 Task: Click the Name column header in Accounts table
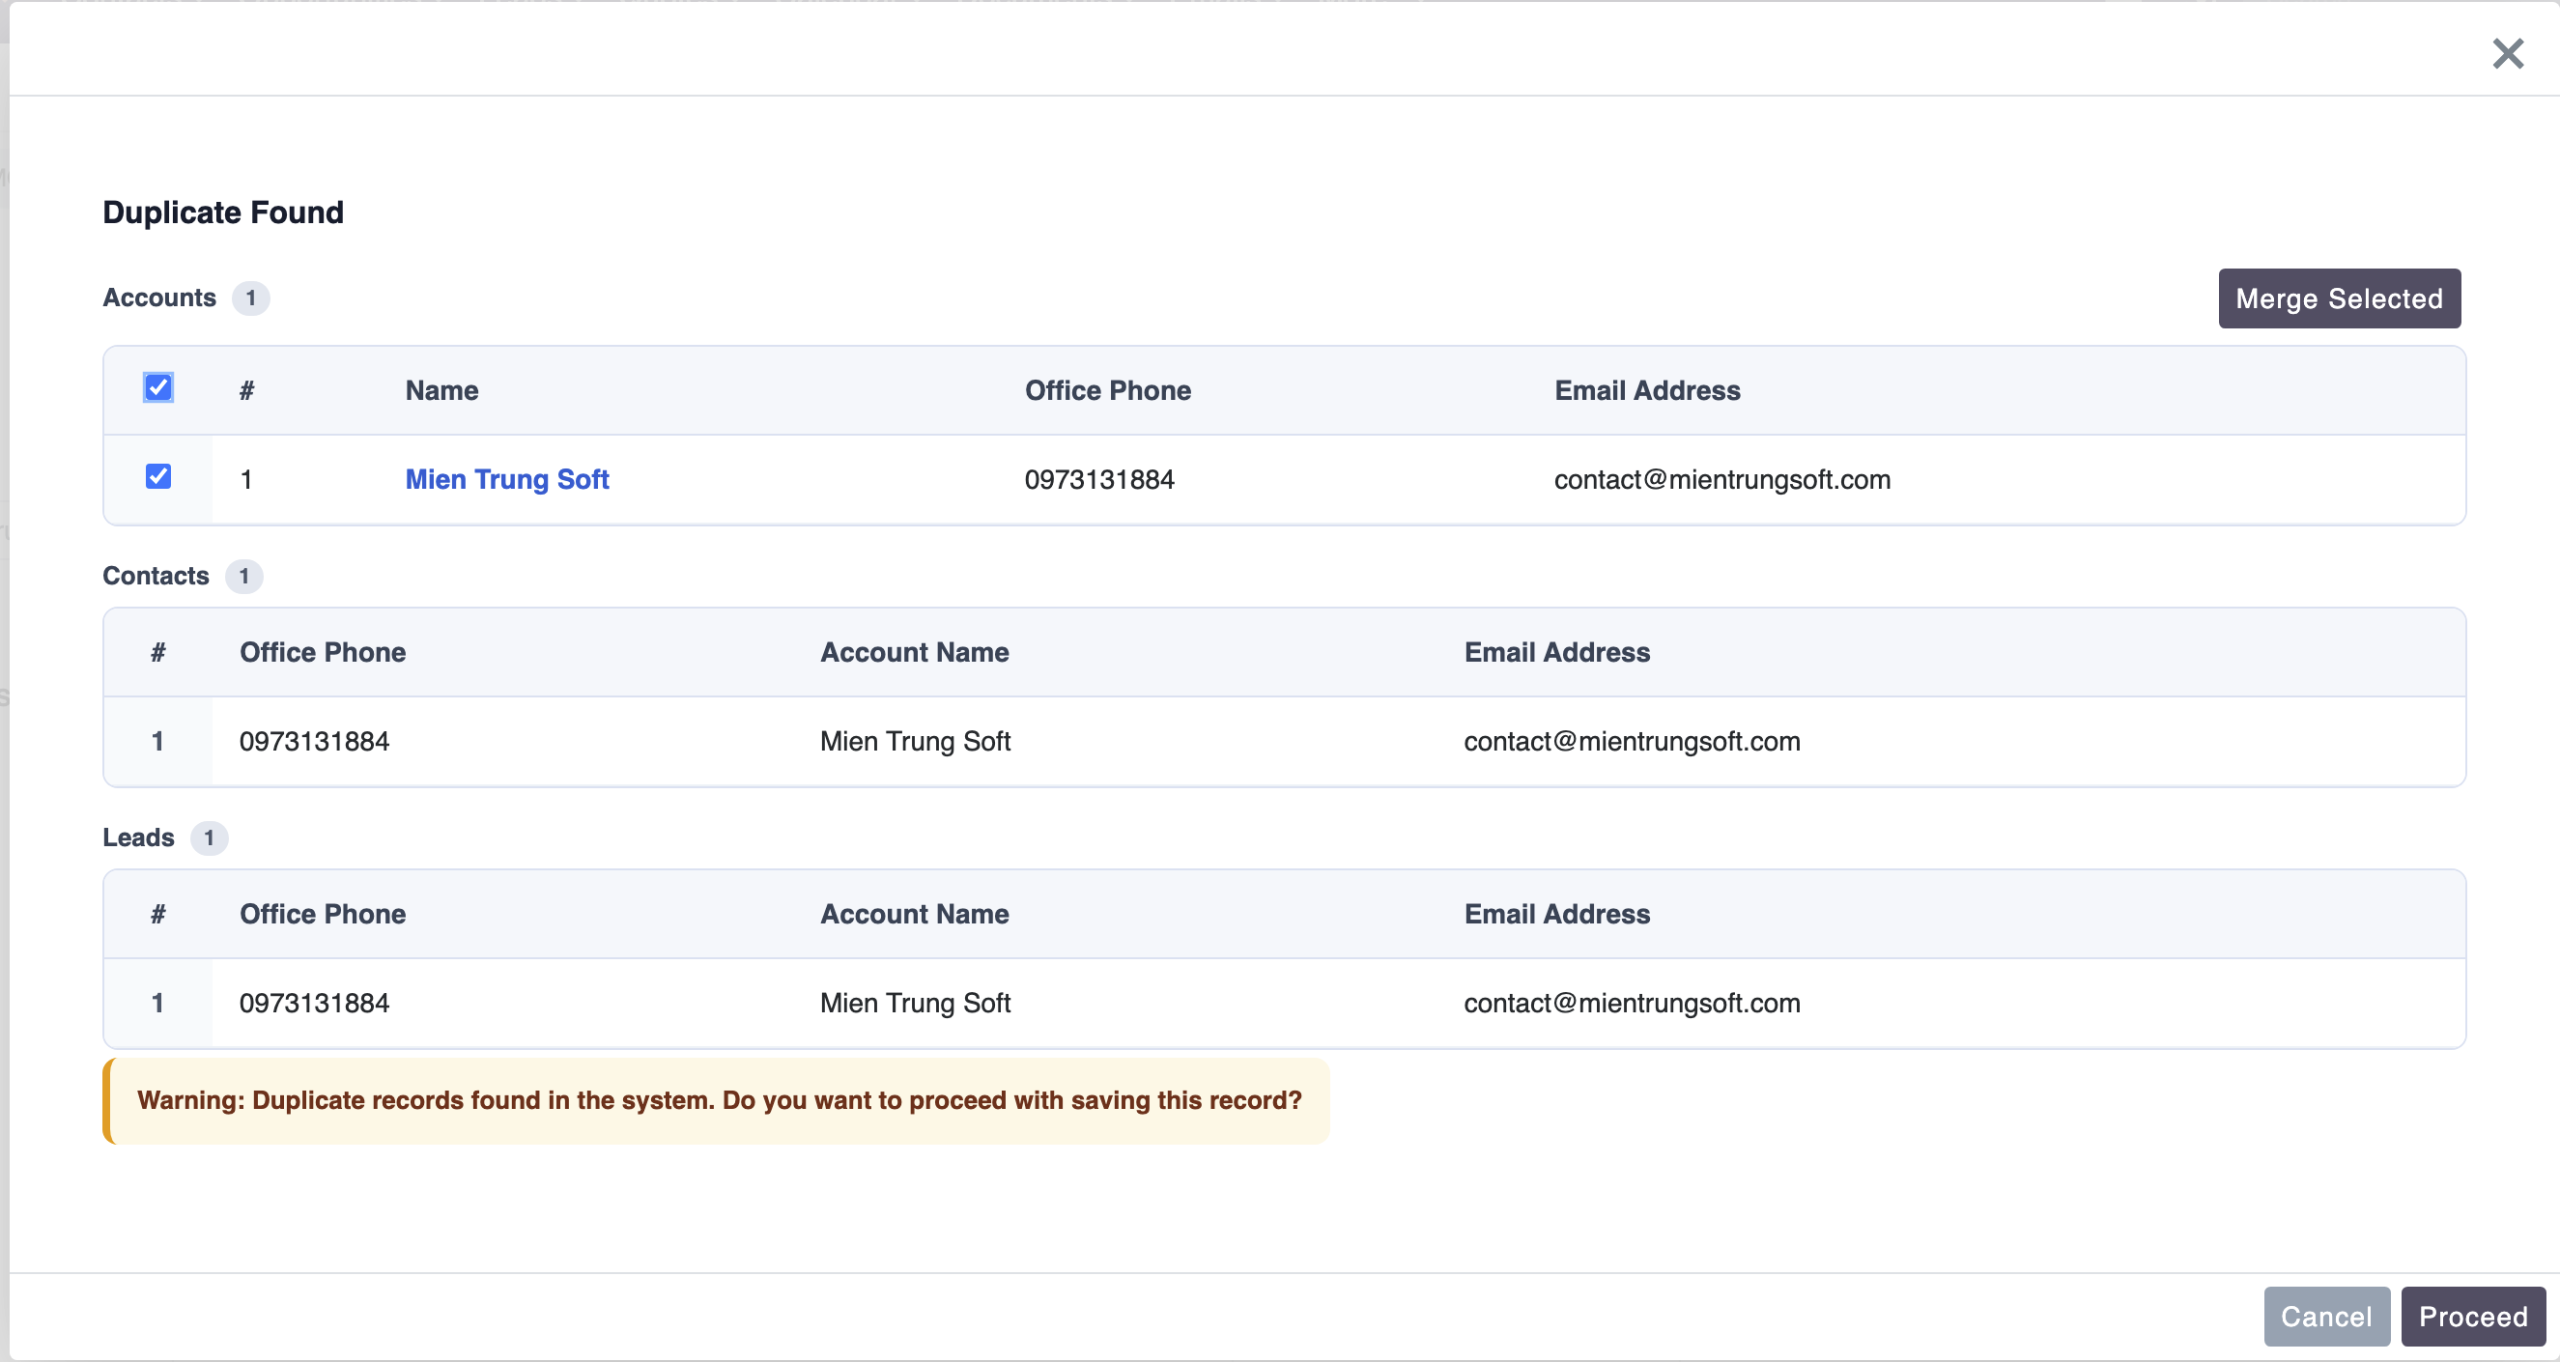click(442, 391)
